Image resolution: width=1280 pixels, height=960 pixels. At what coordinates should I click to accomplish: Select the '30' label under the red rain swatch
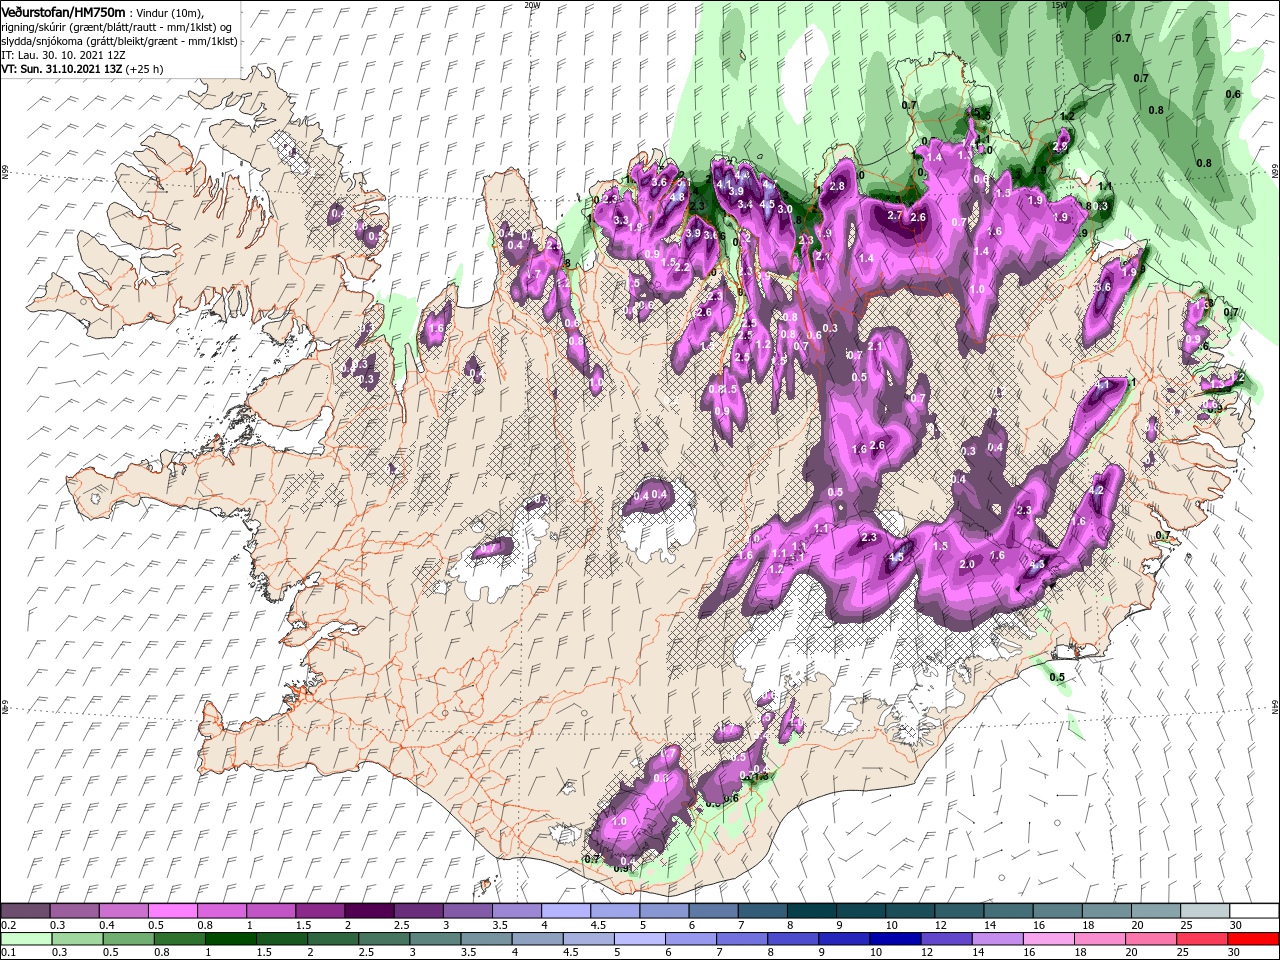(x=1236, y=953)
